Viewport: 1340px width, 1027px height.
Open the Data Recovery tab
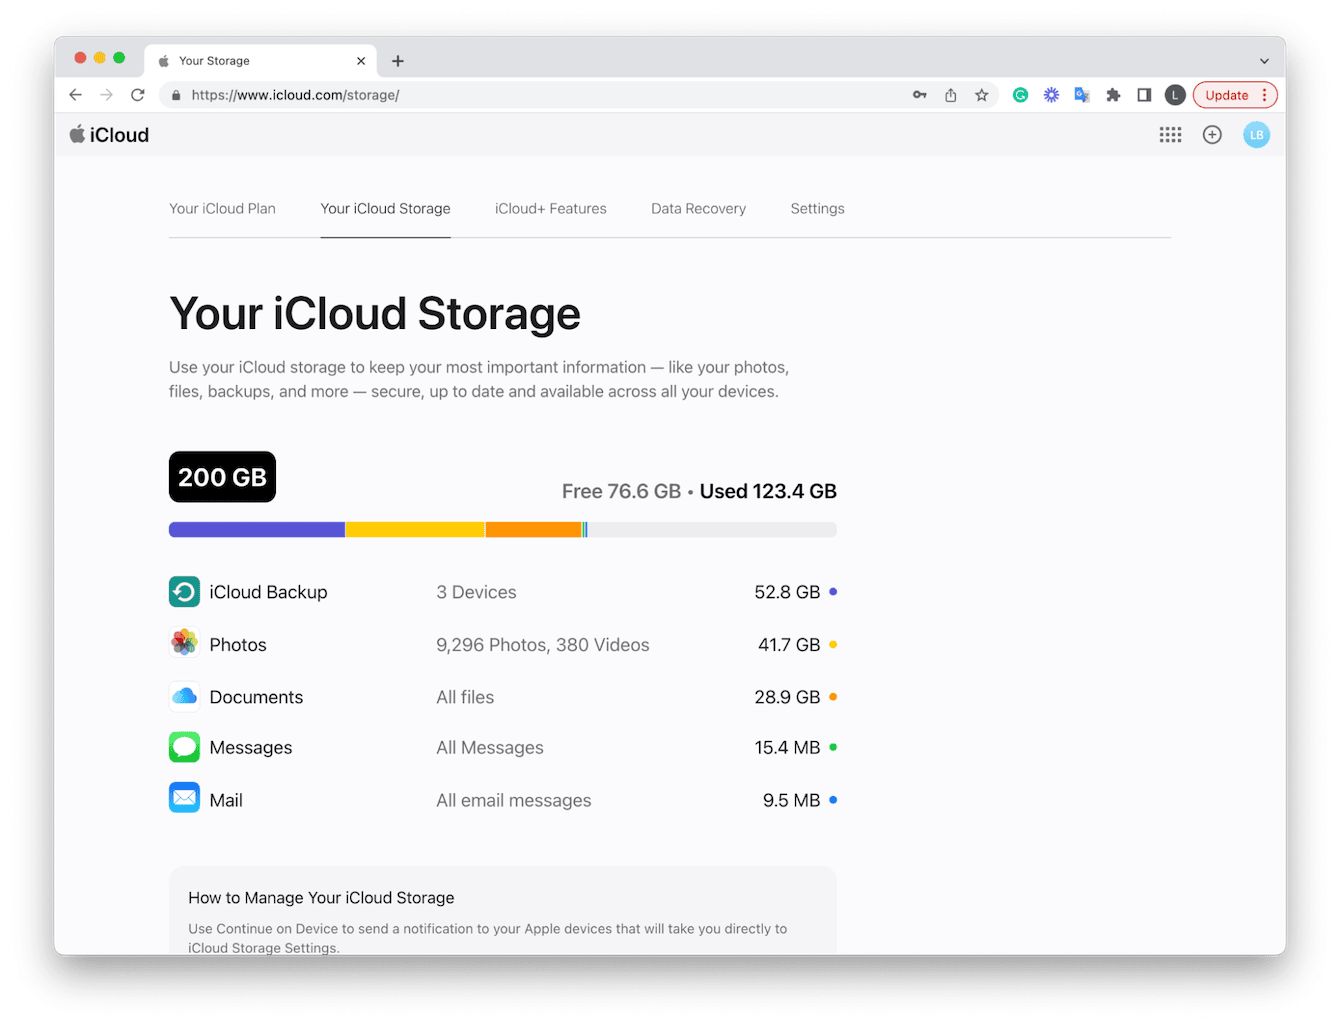698,208
